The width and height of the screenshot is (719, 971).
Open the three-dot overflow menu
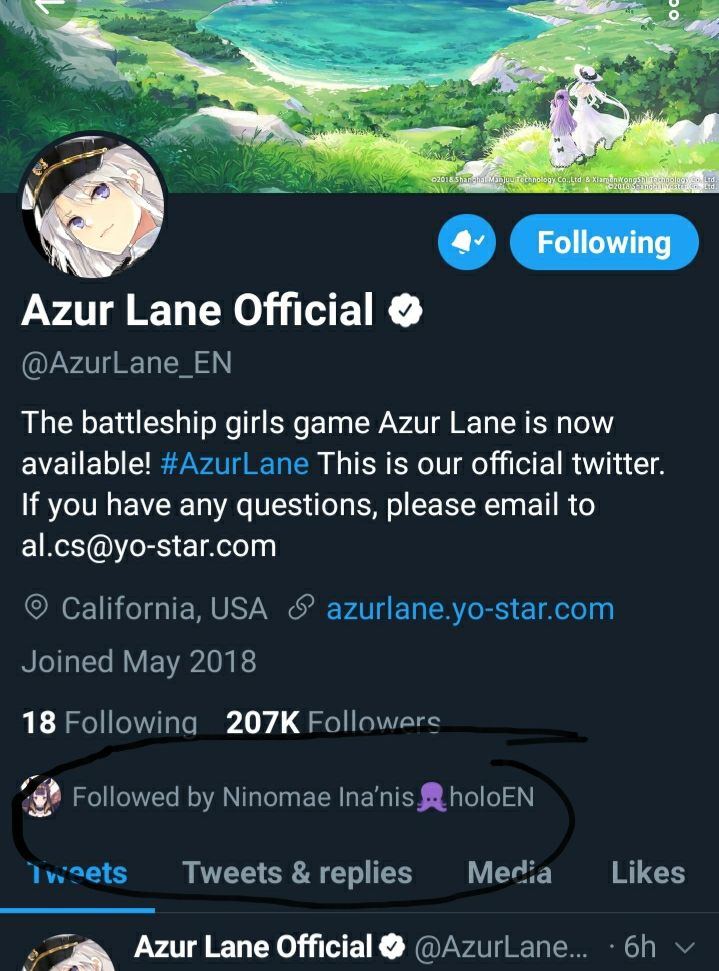click(x=674, y=8)
